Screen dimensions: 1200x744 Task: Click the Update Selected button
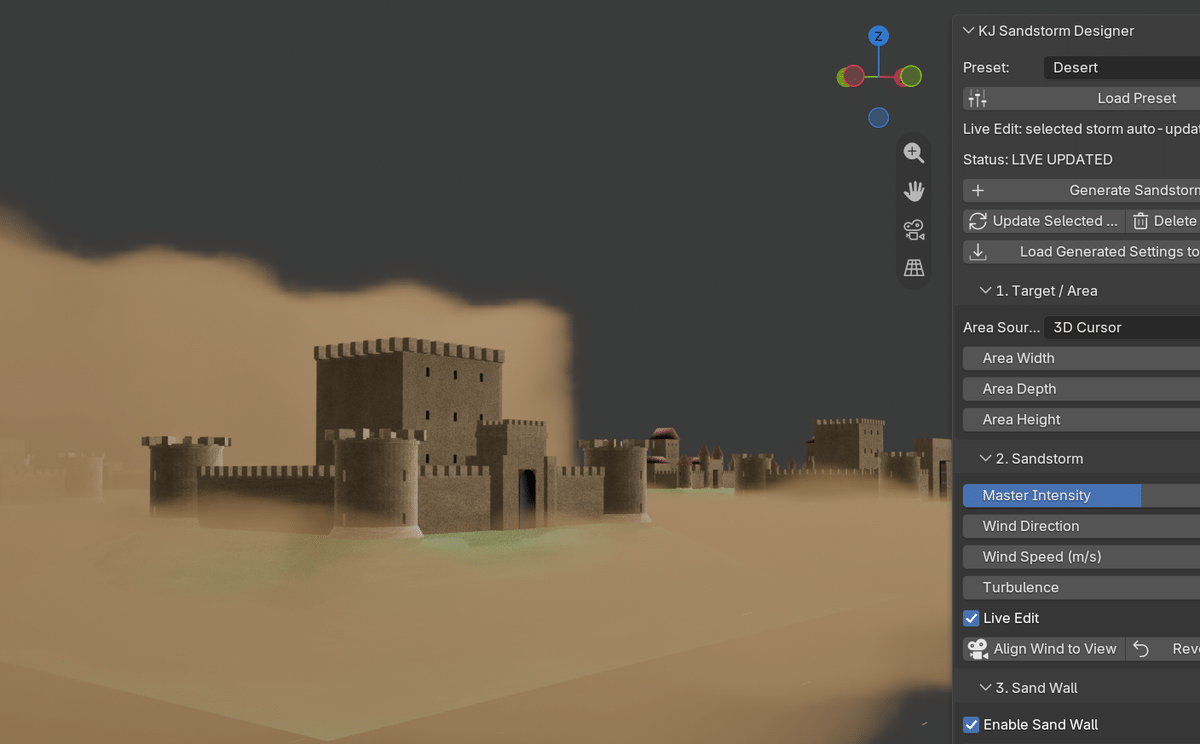point(1044,221)
